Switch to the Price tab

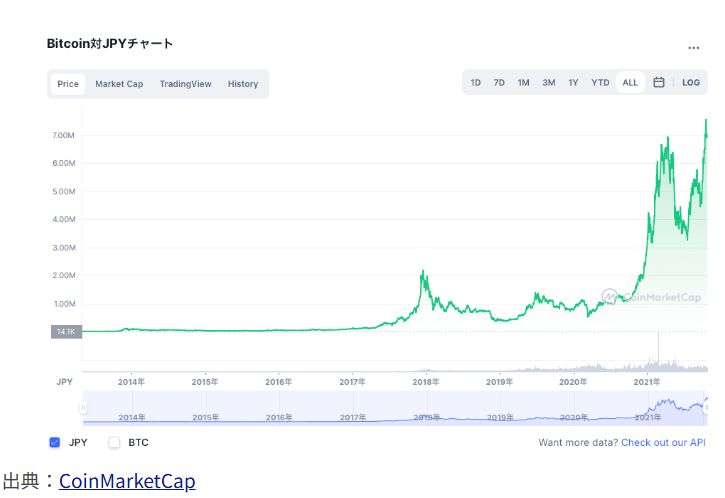tap(68, 84)
